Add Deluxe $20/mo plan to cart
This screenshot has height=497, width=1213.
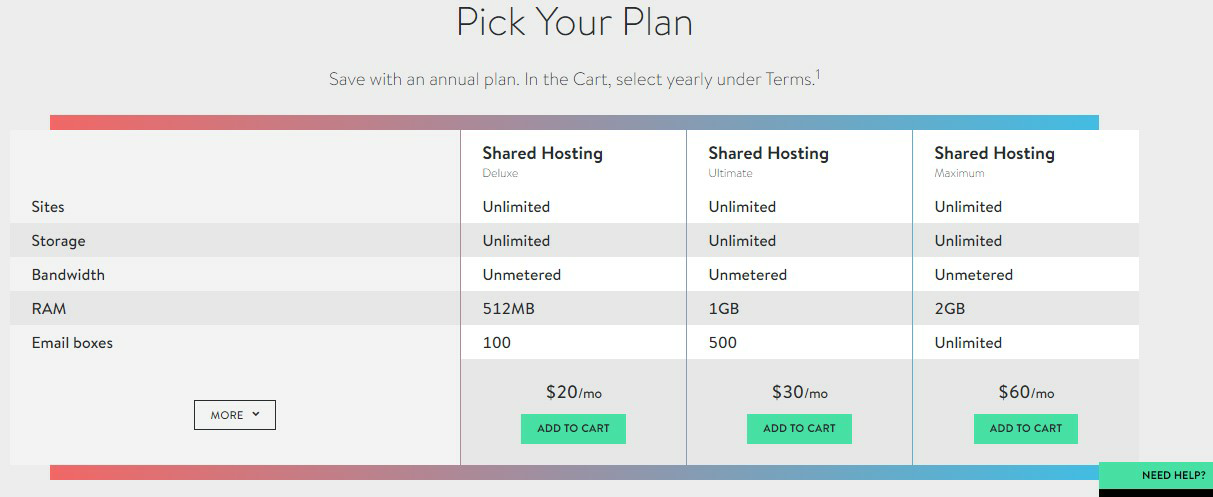[573, 428]
